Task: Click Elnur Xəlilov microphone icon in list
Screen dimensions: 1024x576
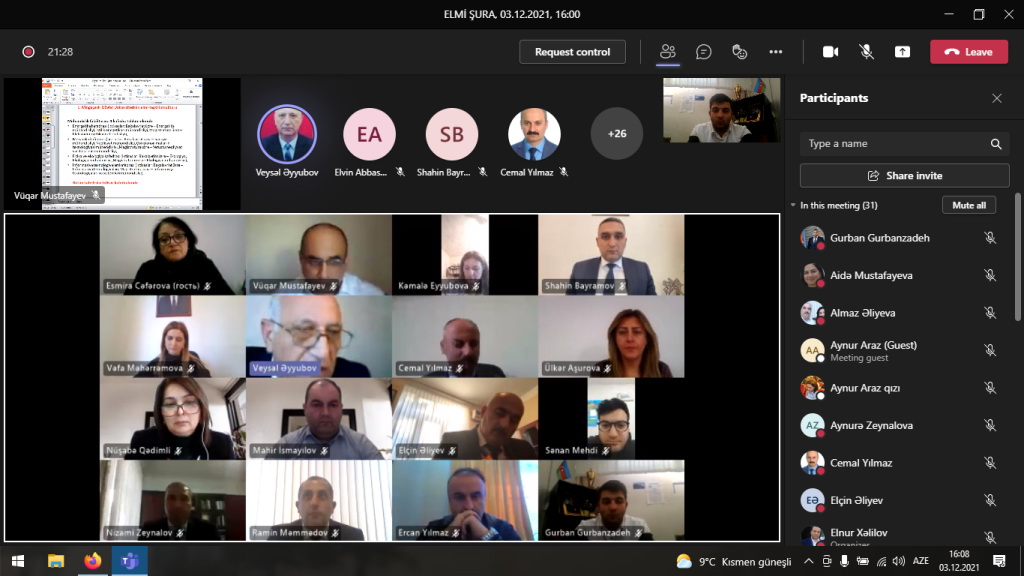Action: [x=990, y=537]
